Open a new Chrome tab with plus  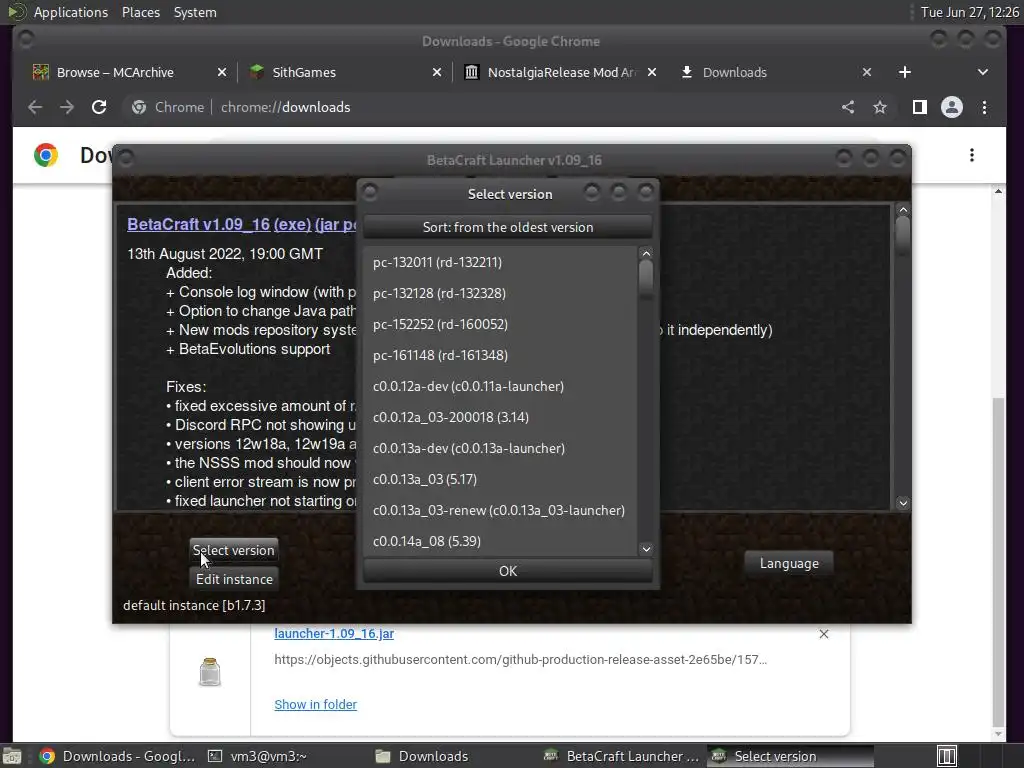coord(904,72)
